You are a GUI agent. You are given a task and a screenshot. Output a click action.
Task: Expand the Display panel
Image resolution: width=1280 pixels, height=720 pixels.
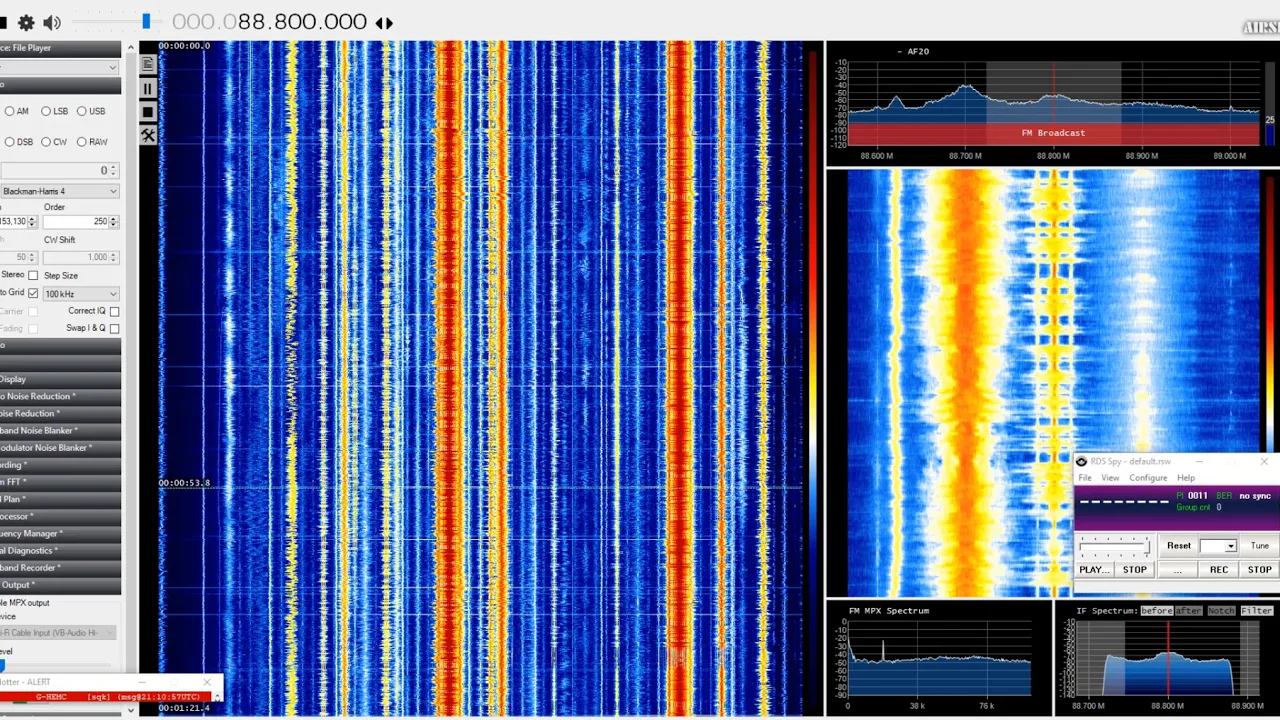[60, 379]
